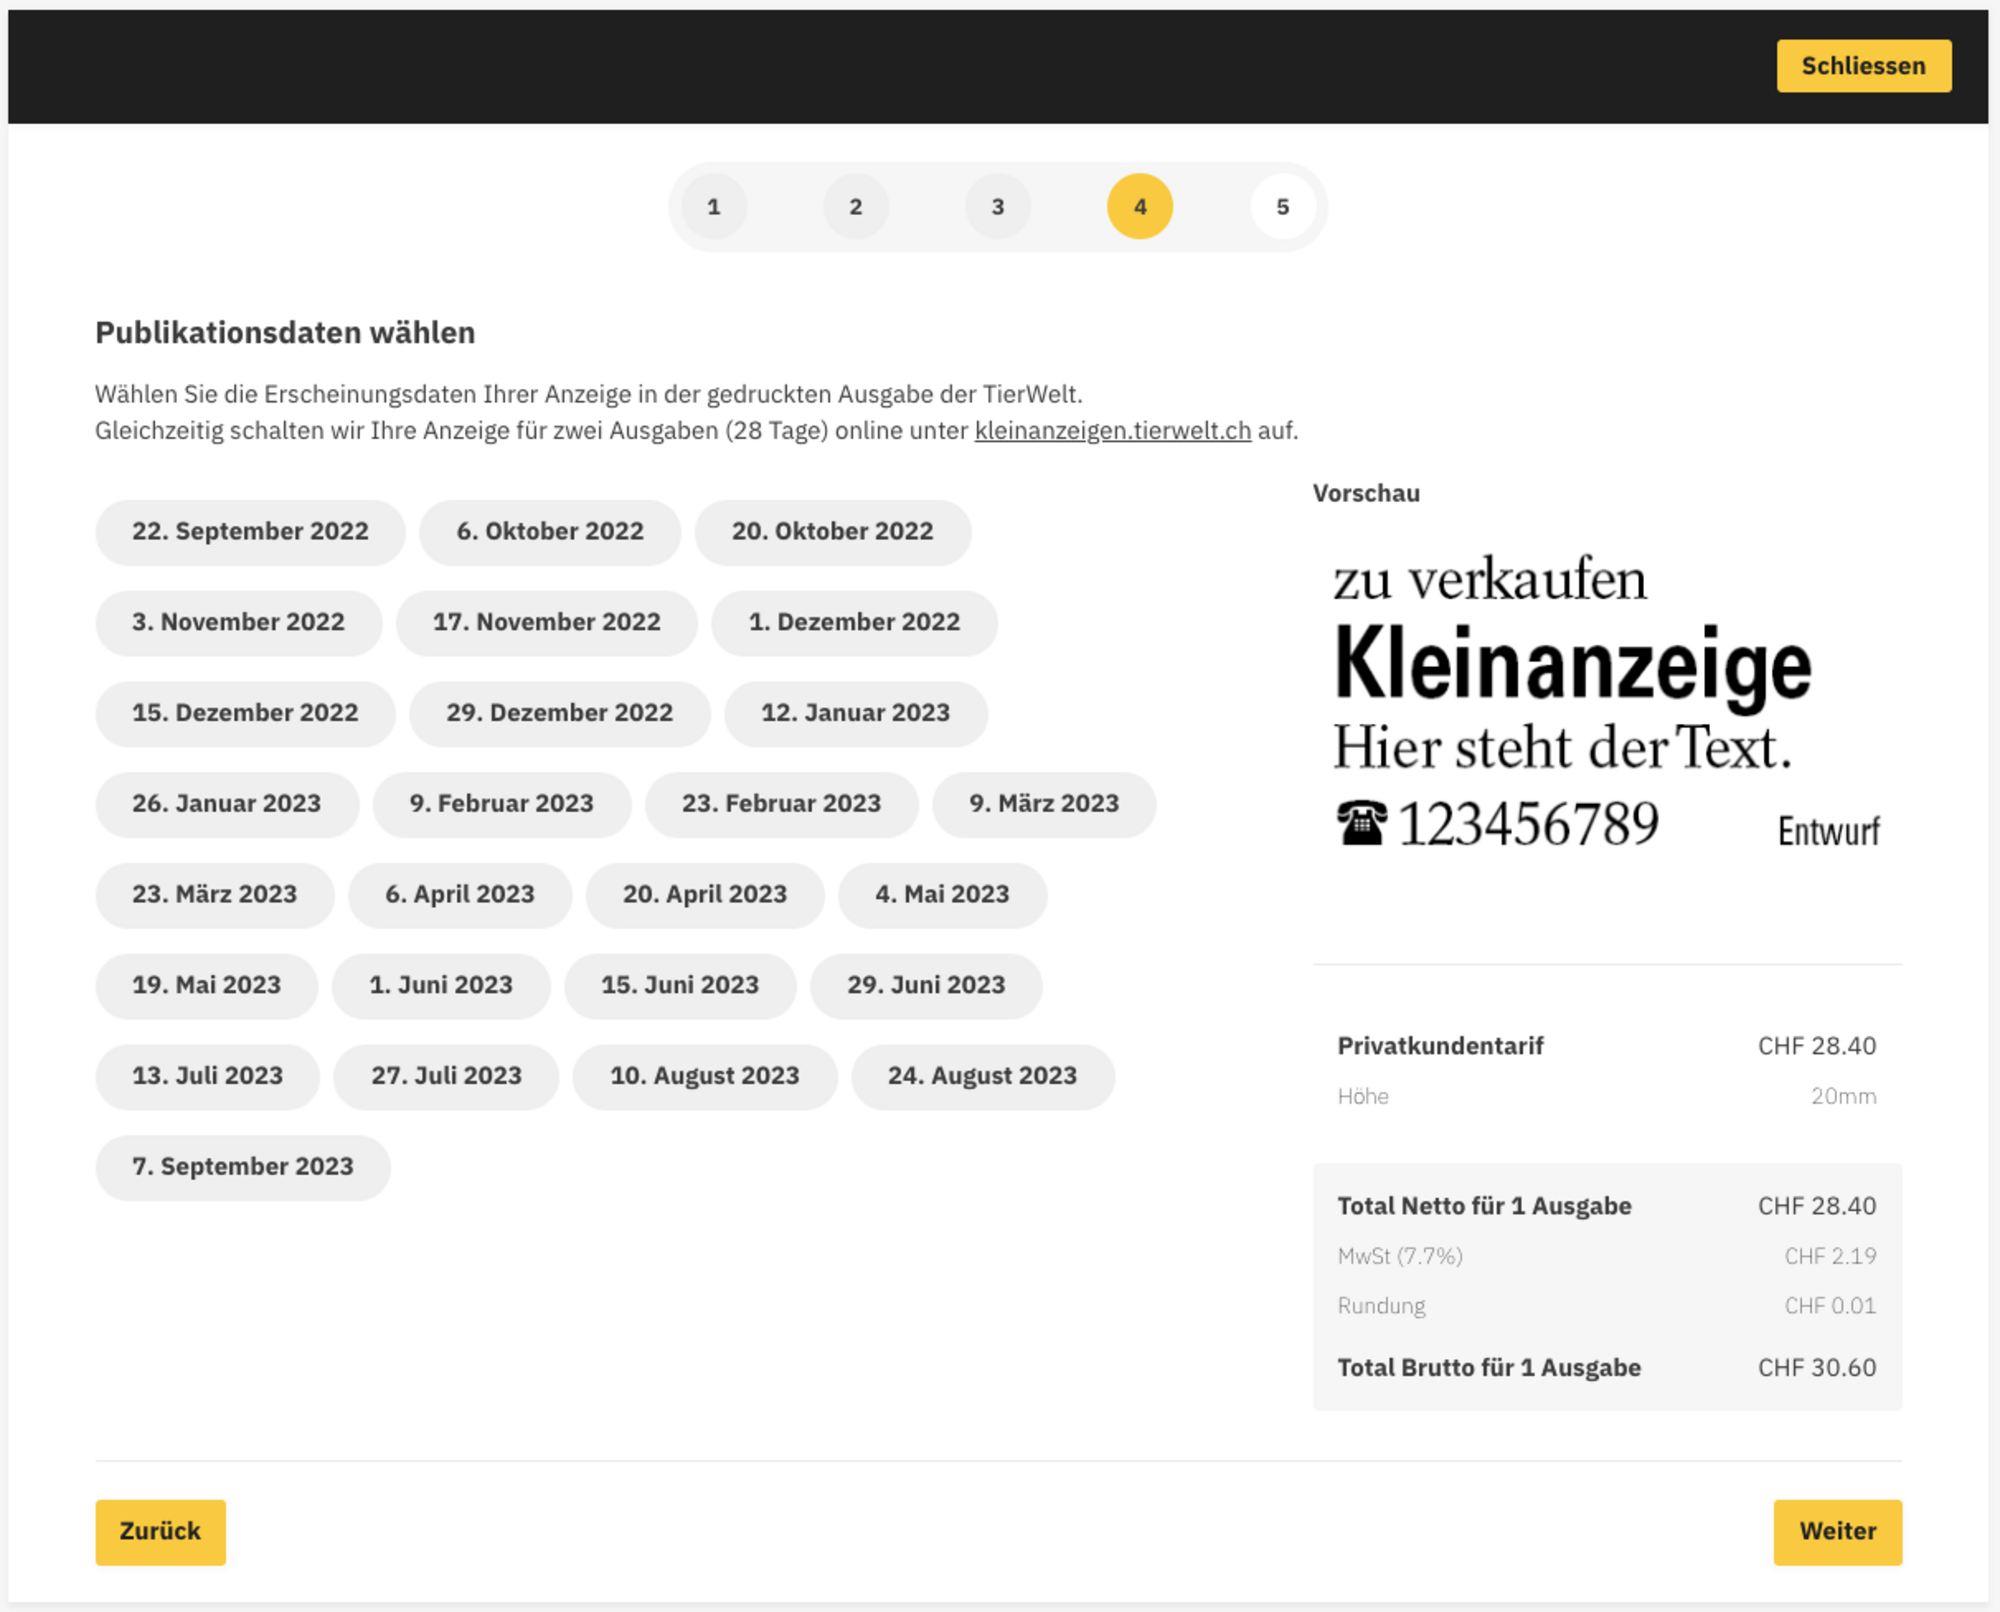
Task: Choose the 10. August 2023 issue
Action: click(705, 1077)
